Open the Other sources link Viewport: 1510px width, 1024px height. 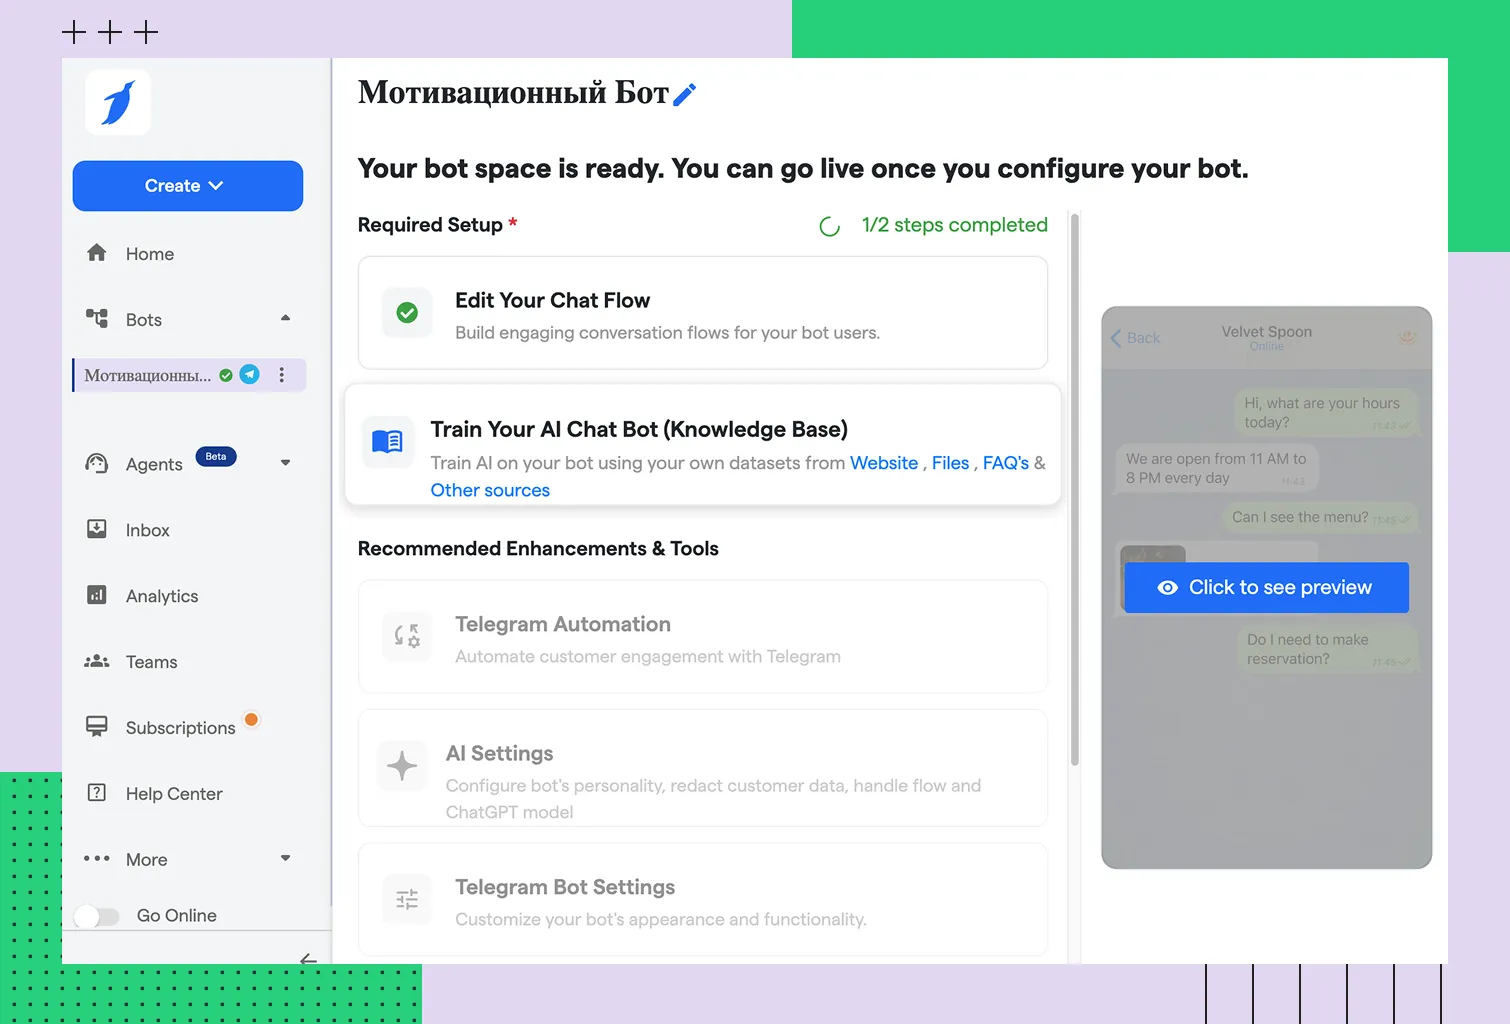click(x=490, y=490)
